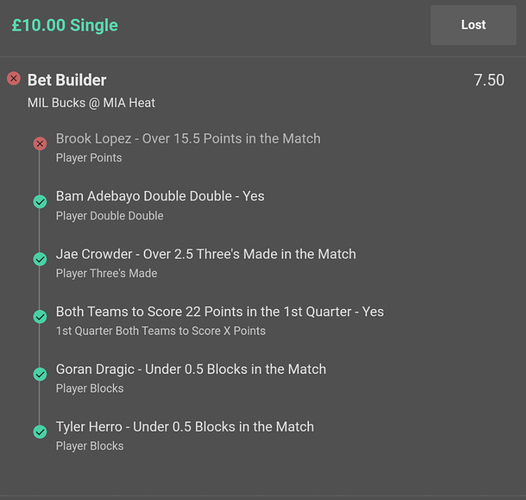Open the MIL Bucks @ MIA Heat match
This screenshot has width=526, height=500.
pos(91,103)
